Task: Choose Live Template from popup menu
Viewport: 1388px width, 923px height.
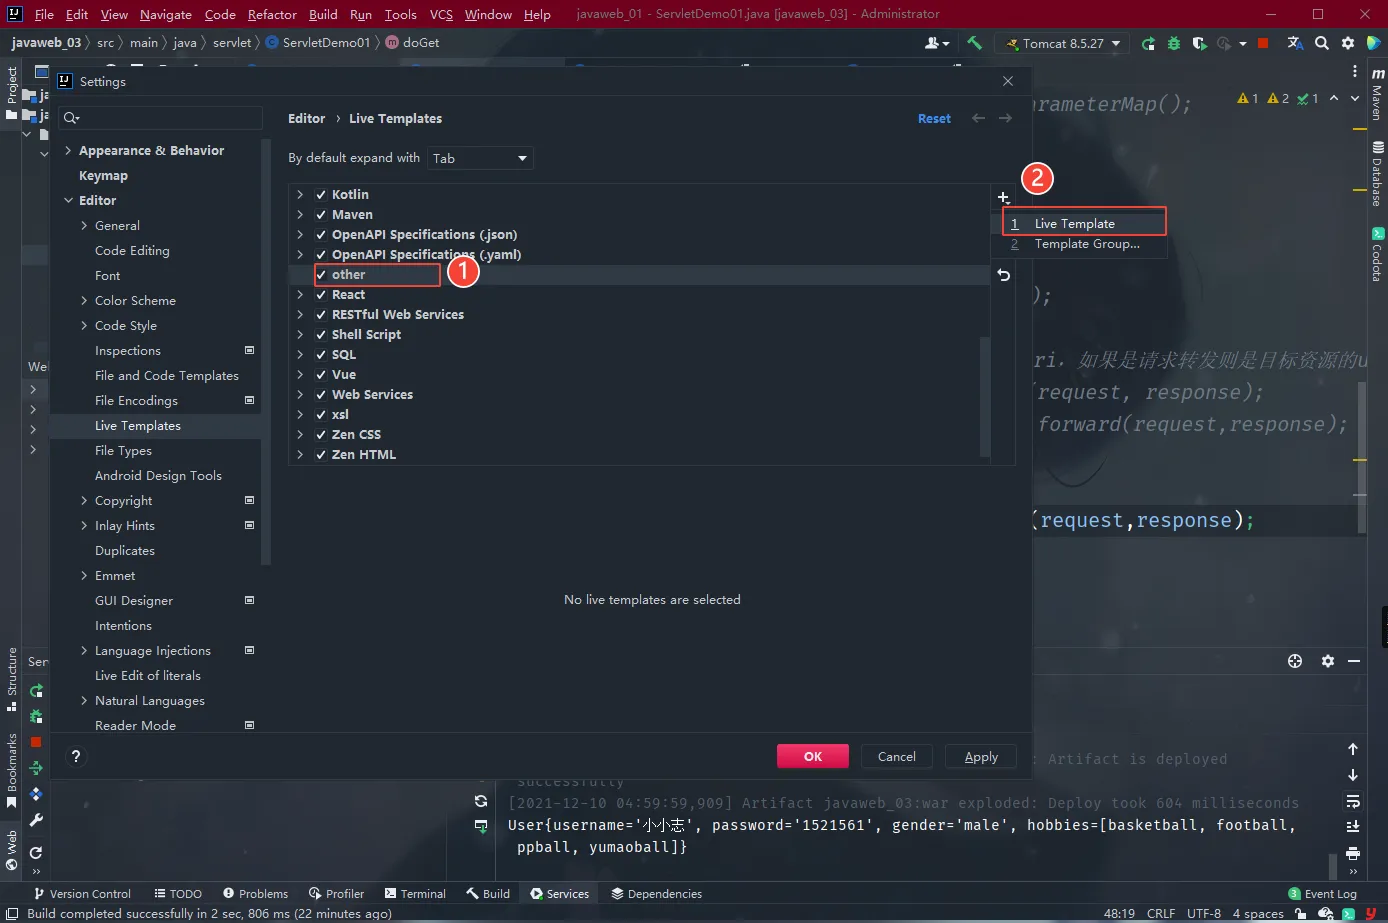Action: (x=1084, y=224)
